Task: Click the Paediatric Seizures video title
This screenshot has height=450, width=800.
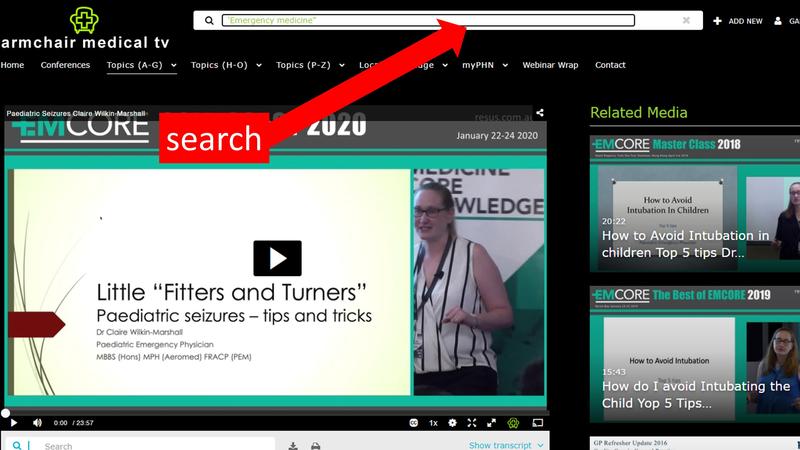Action: [76, 113]
